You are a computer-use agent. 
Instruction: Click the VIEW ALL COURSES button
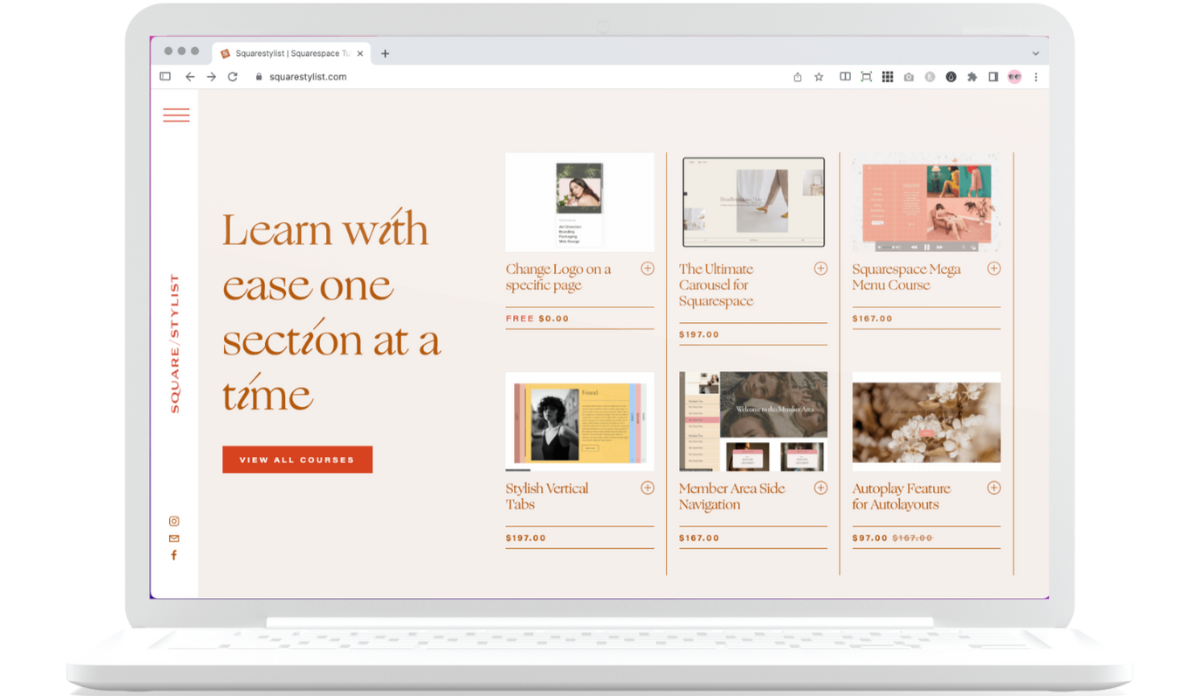point(297,460)
